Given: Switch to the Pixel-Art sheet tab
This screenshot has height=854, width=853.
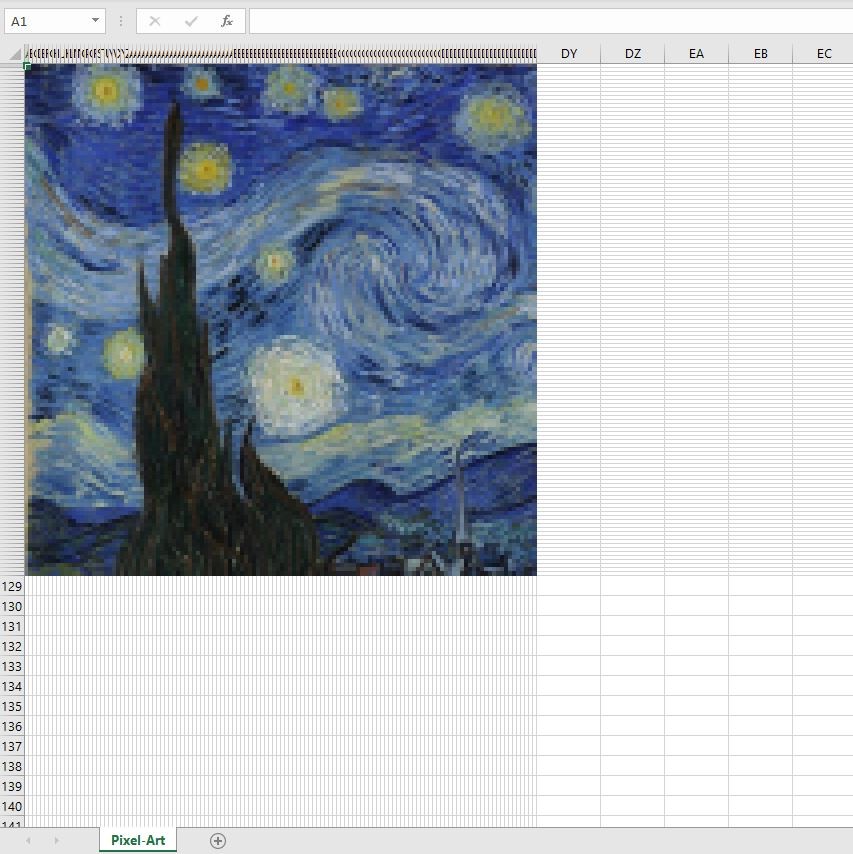Looking at the screenshot, I should pos(138,840).
